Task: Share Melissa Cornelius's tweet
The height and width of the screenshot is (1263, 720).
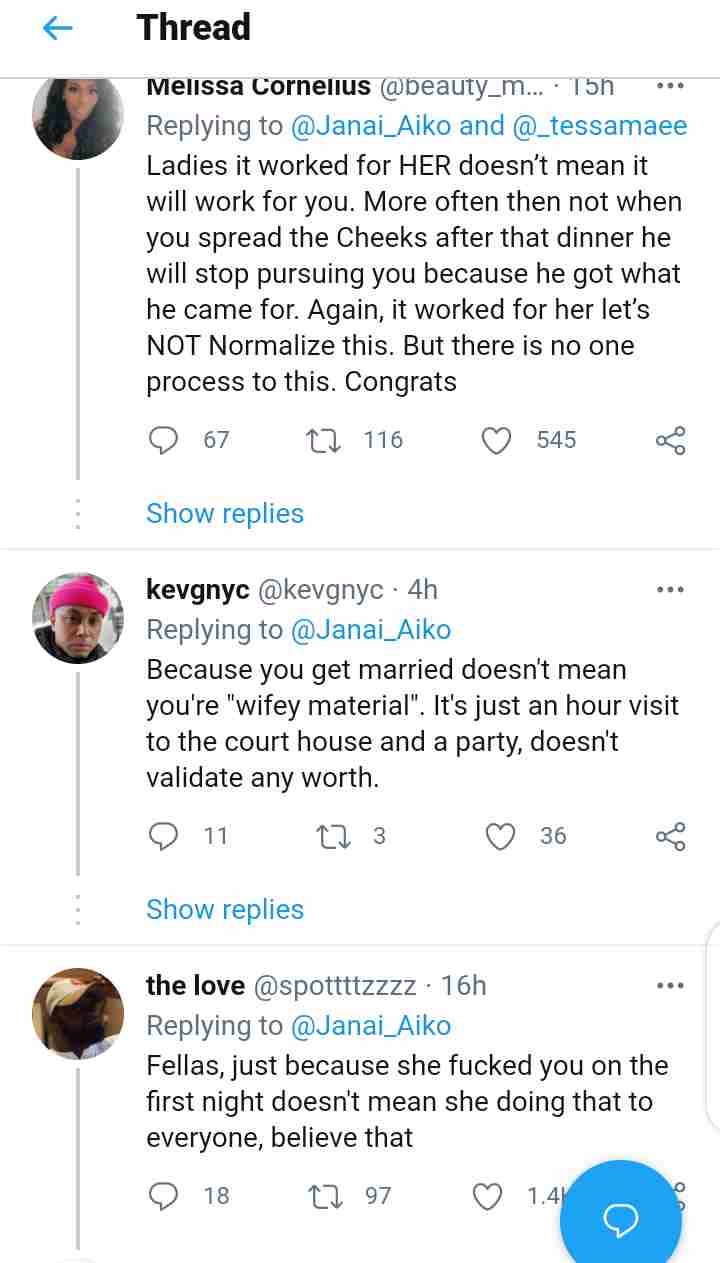Action: [670, 440]
